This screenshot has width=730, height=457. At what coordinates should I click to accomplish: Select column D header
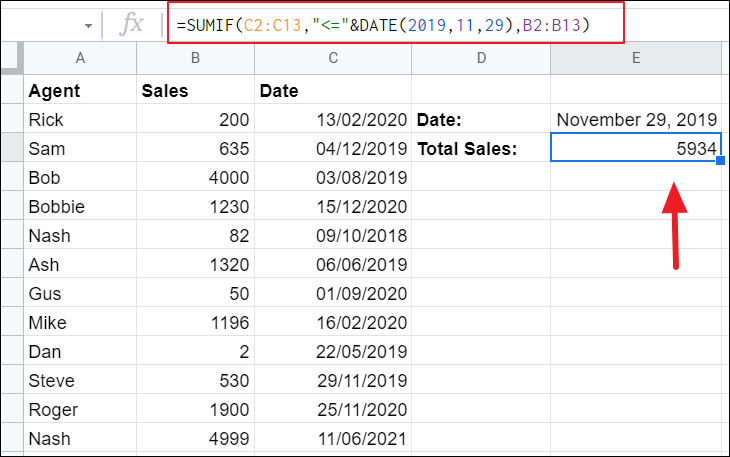pos(480,59)
